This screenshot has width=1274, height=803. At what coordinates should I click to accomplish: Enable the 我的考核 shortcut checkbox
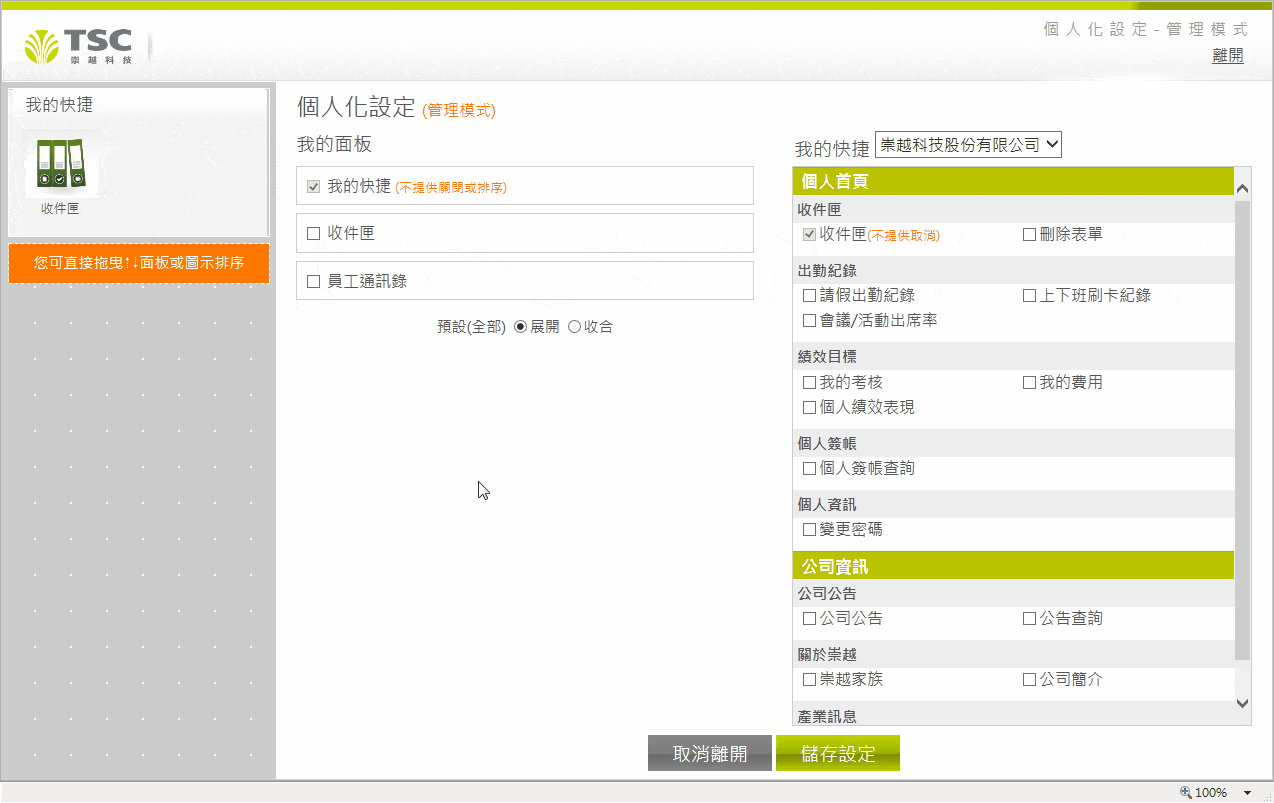pyautogui.click(x=809, y=382)
